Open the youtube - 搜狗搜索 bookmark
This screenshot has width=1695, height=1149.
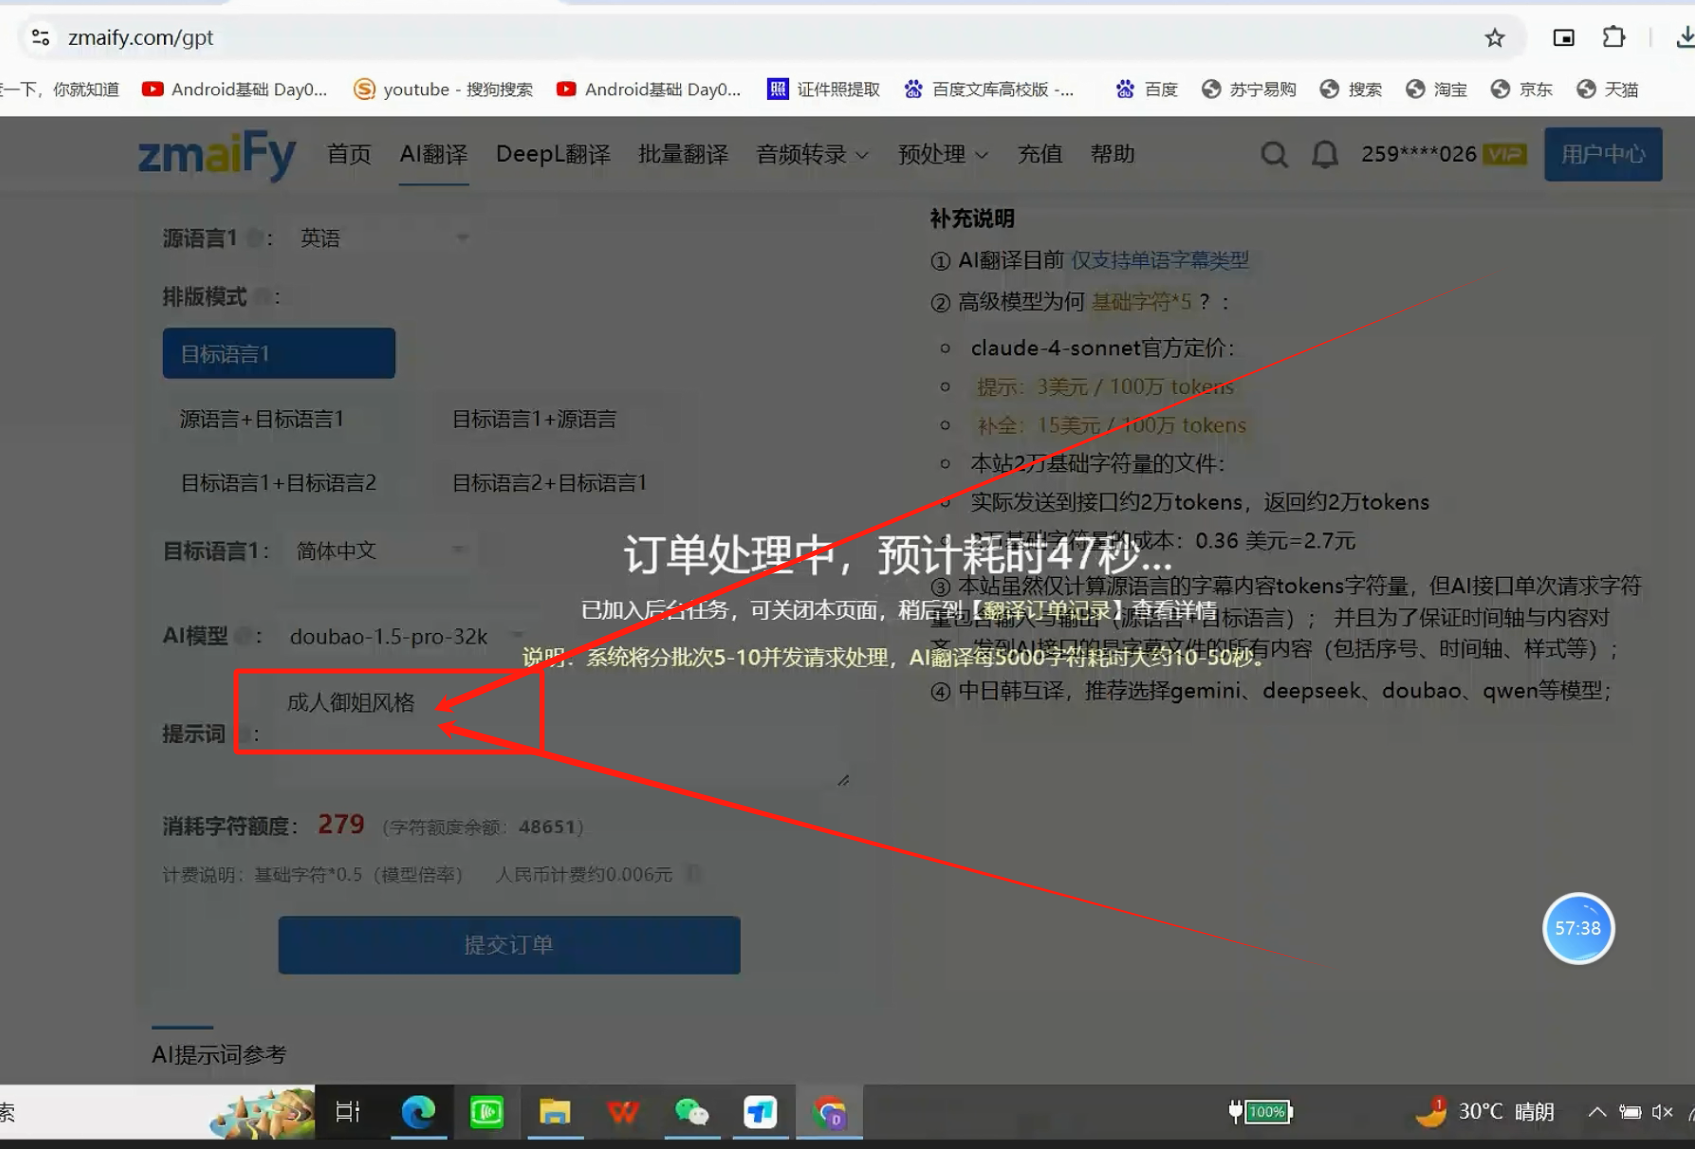(443, 89)
